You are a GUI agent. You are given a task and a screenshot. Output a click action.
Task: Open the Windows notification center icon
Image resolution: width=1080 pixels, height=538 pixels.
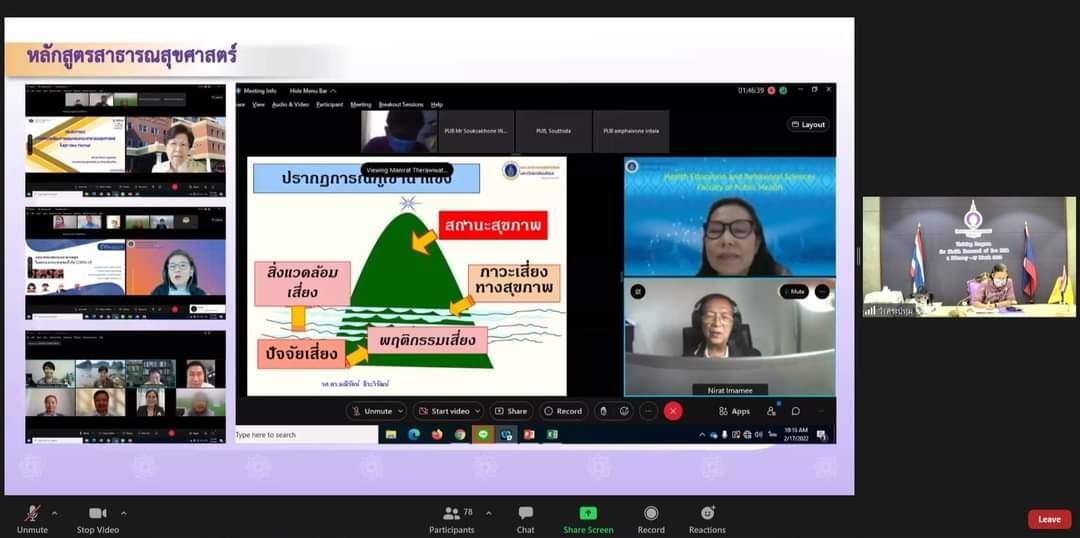coord(821,435)
